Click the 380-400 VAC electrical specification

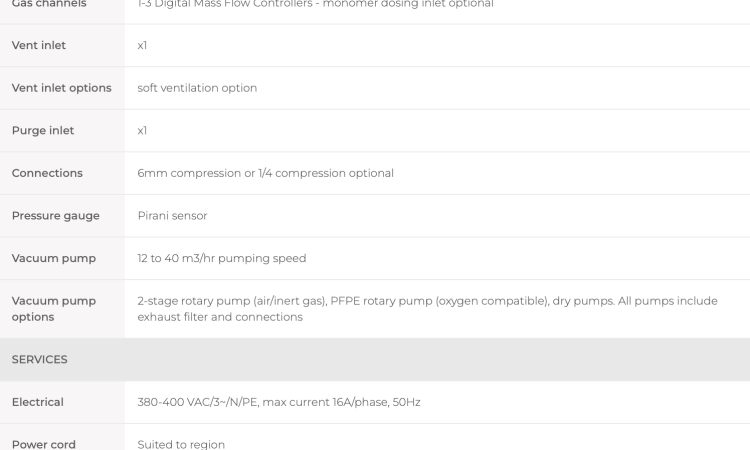click(x=279, y=402)
